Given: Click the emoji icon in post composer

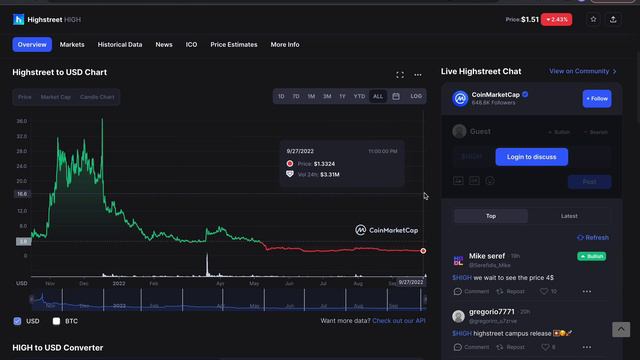Looking at the screenshot, I should tap(490, 180).
